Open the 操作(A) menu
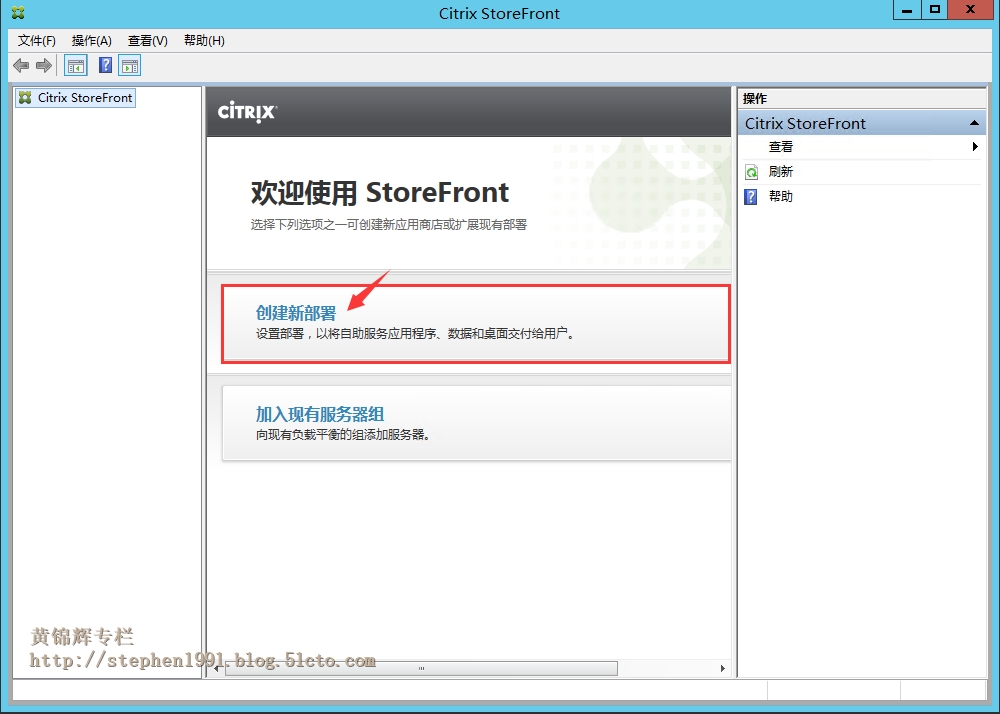Image resolution: width=1000 pixels, height=714 pixels. [92, 41]
